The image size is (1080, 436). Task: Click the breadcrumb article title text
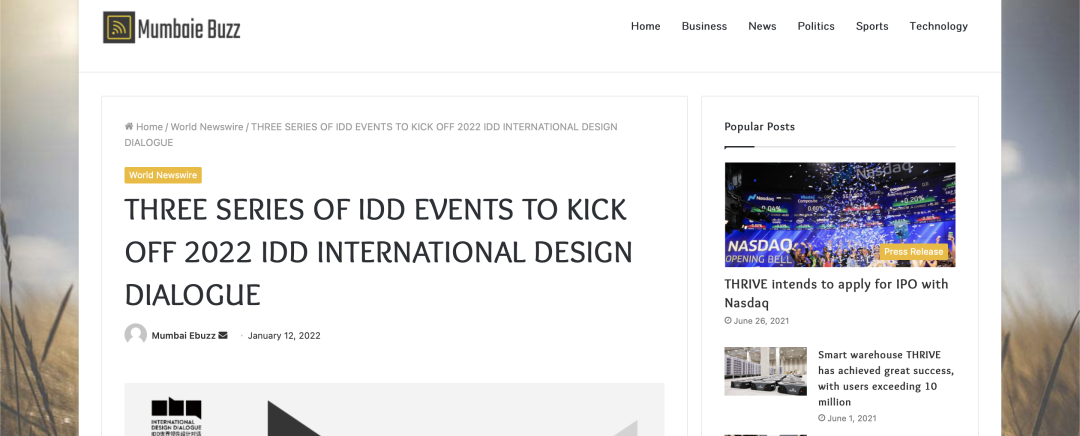371,134
